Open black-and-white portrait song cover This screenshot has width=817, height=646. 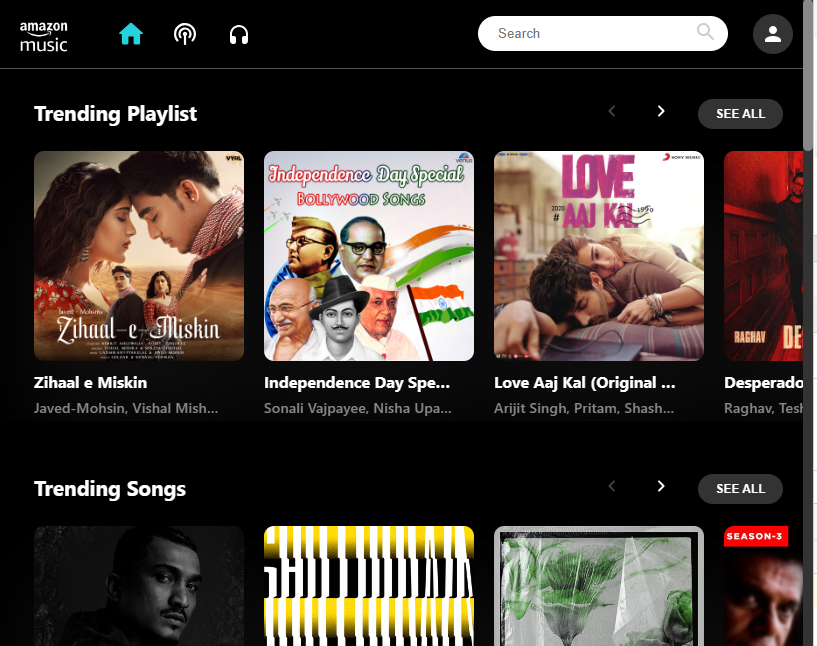(139, 586)
